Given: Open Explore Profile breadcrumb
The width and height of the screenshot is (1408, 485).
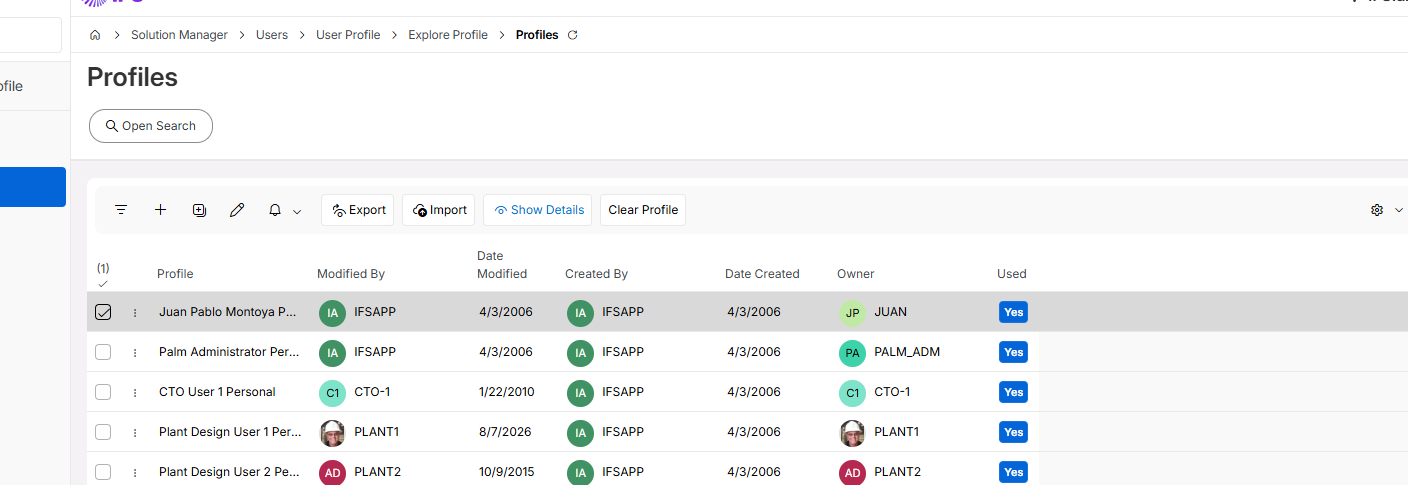Looking at the screenshot, I should coord(448,35).
